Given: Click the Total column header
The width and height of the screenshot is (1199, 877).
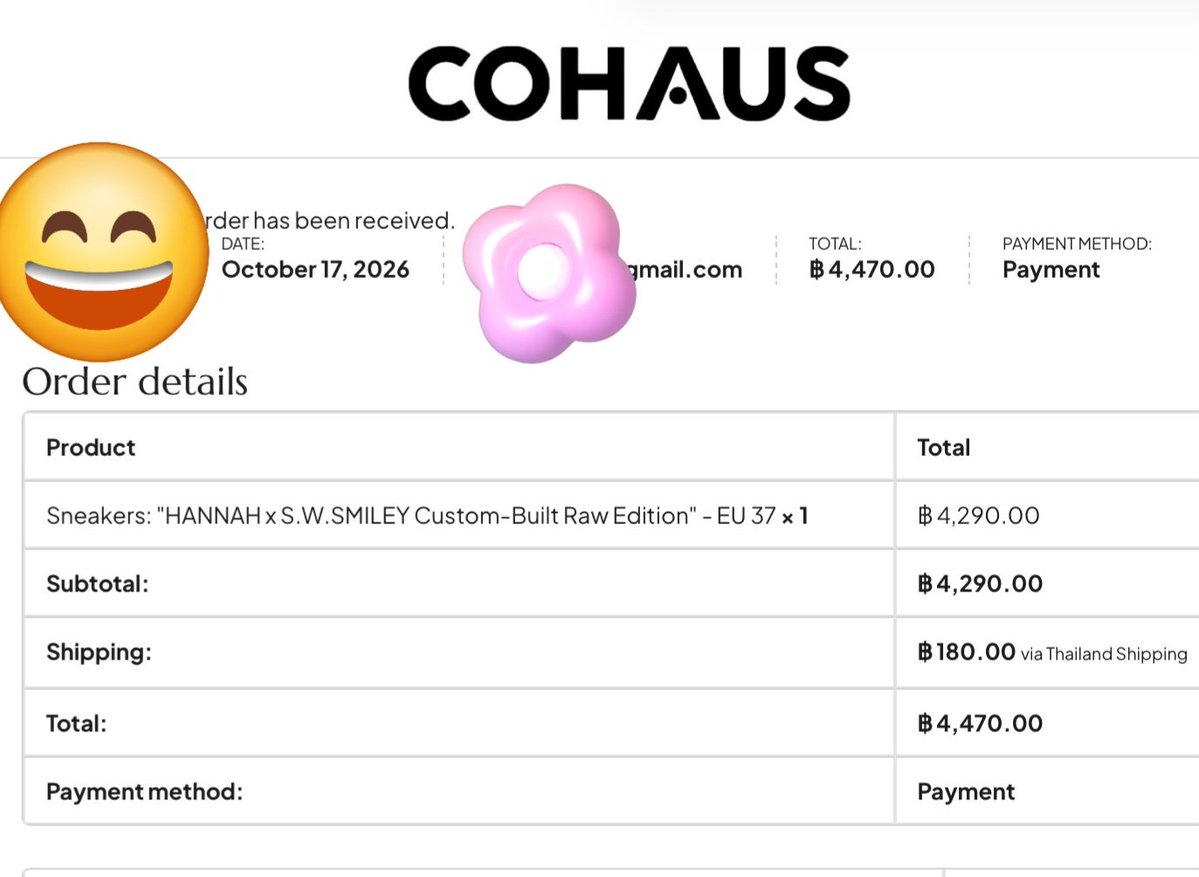Looking at the screenshot, I should pyautogui.click(x=944, y=447).
